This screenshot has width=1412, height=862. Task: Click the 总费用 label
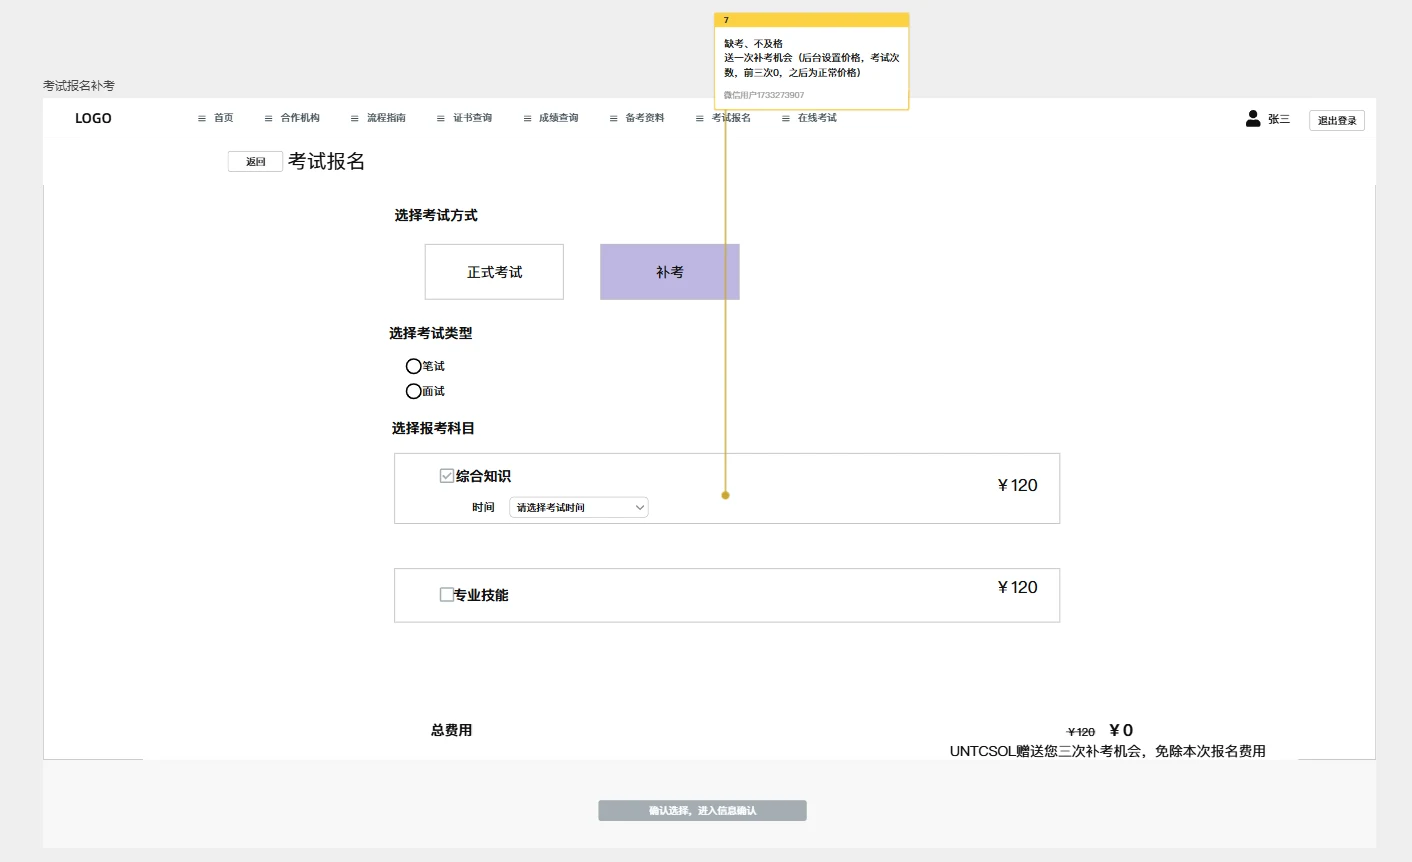(x=451, y=730)
